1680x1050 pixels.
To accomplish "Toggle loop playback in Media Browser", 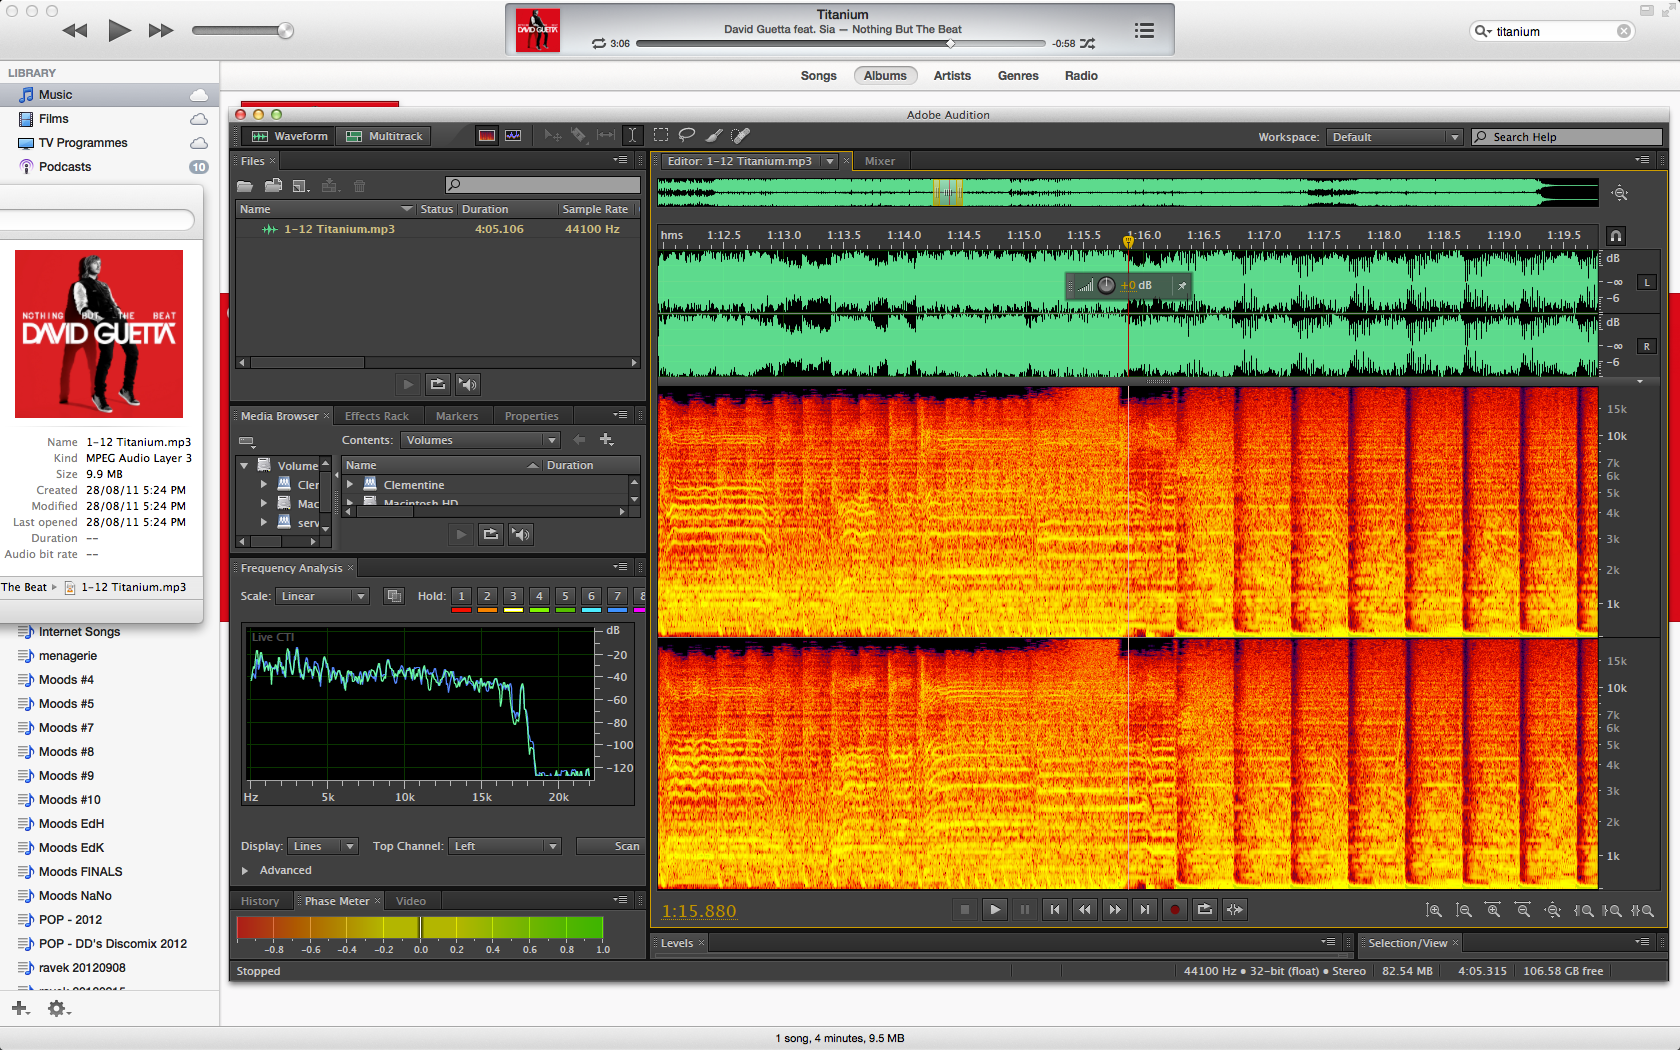I will click(491, 535).
